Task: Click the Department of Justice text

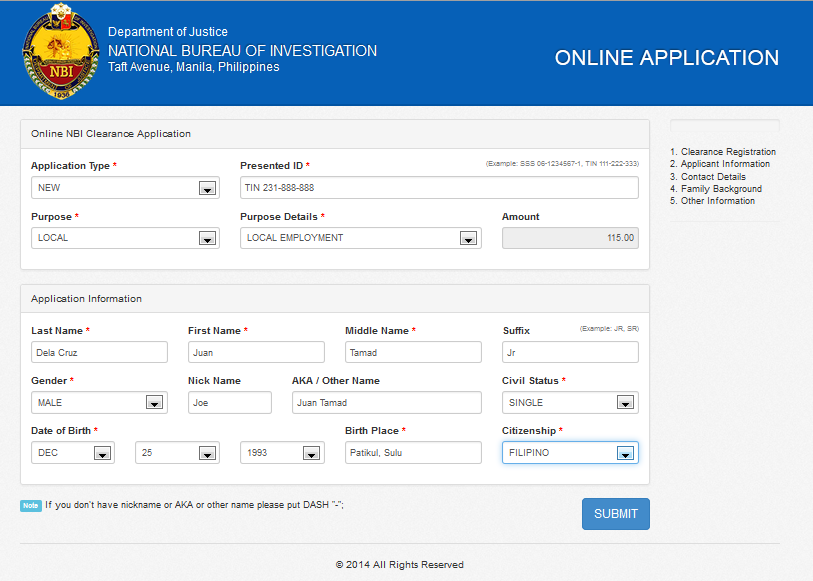Action: [167, 32]
